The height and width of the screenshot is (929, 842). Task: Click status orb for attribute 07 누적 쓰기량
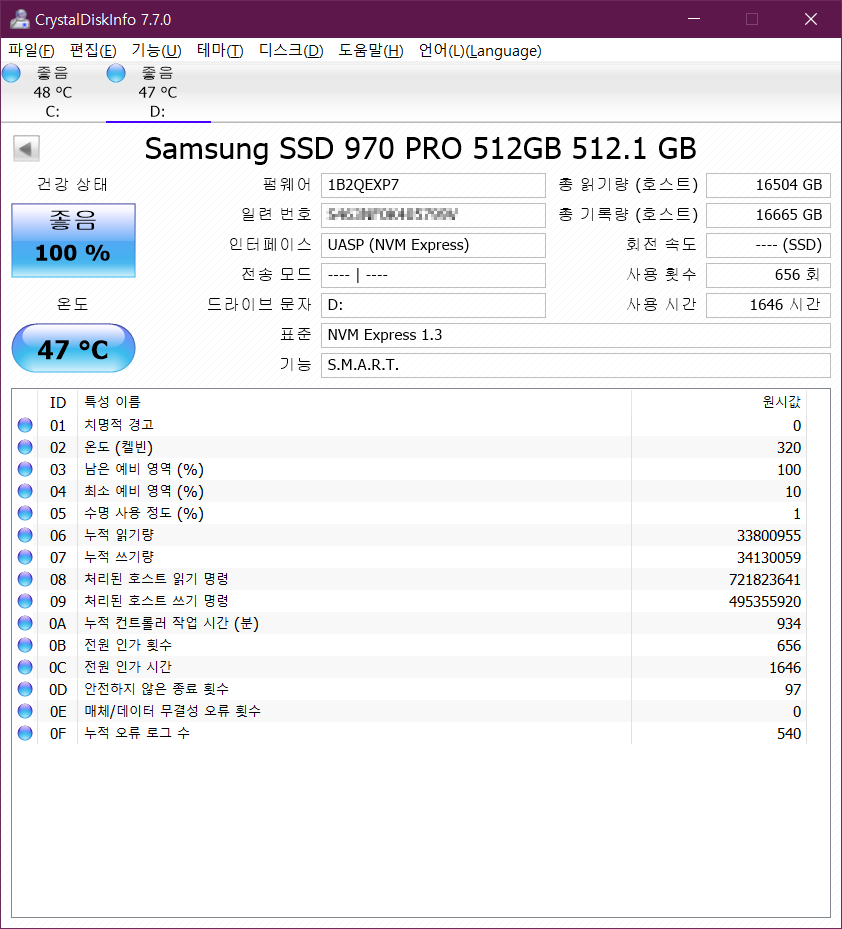pyautogui.click(x=25, y=557)
